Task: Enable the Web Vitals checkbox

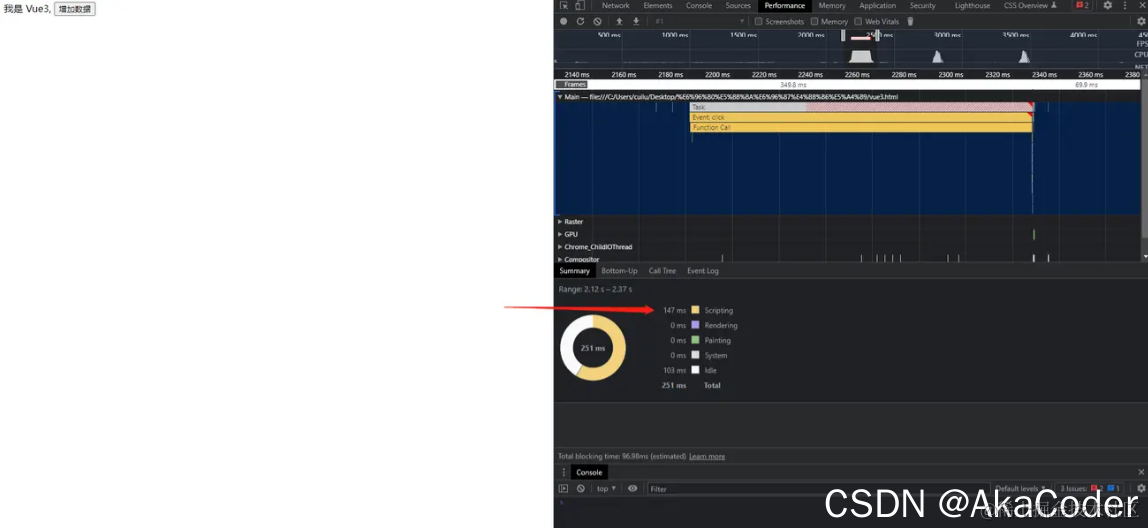Action: (x=858, y=21)
